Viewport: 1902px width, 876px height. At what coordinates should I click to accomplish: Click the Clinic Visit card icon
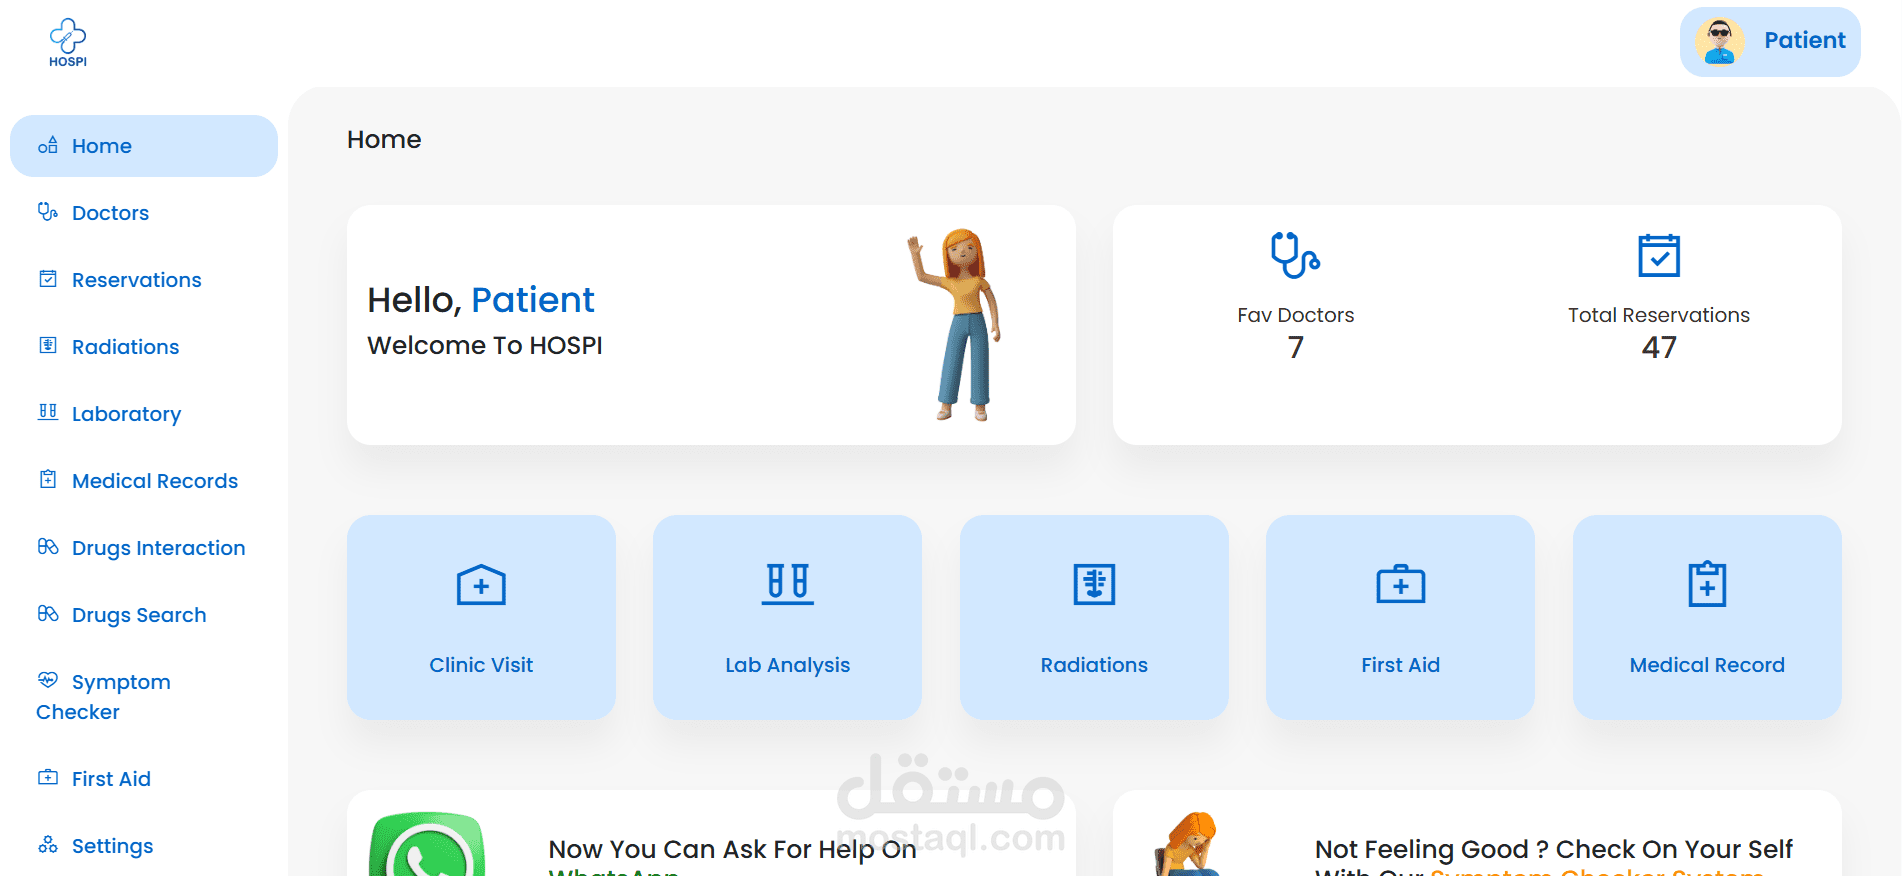pyautogui.click(x=481, y=585)
